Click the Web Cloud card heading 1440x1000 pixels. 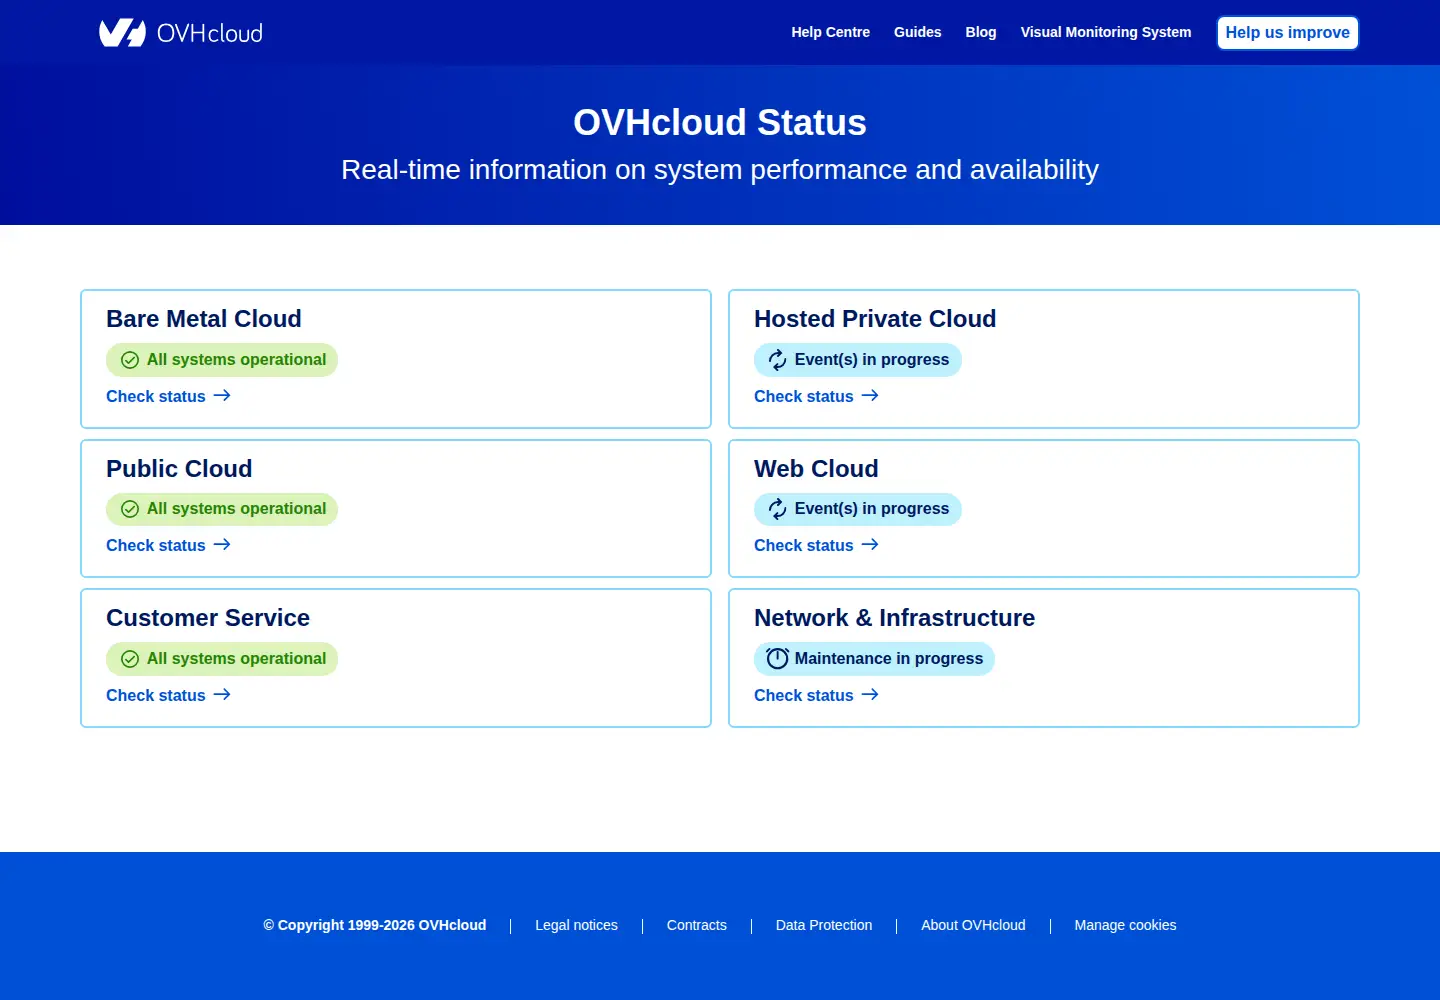(x=816, y=469)
